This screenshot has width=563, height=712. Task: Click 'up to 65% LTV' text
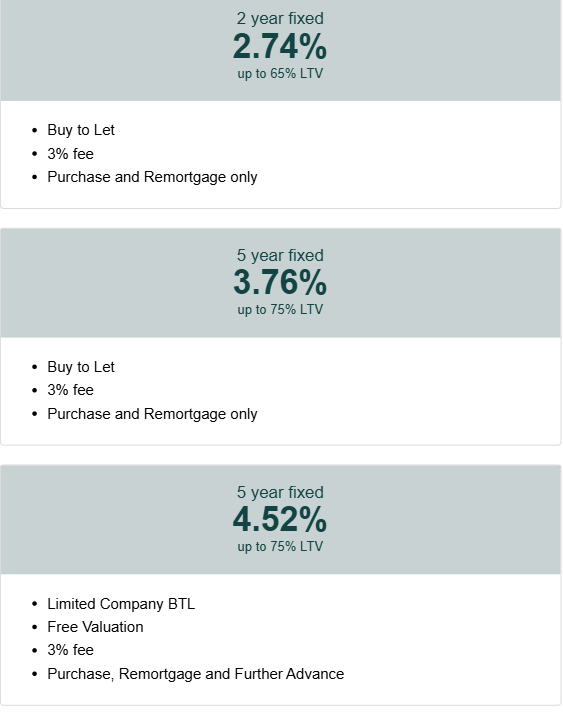tap(280, 74)
